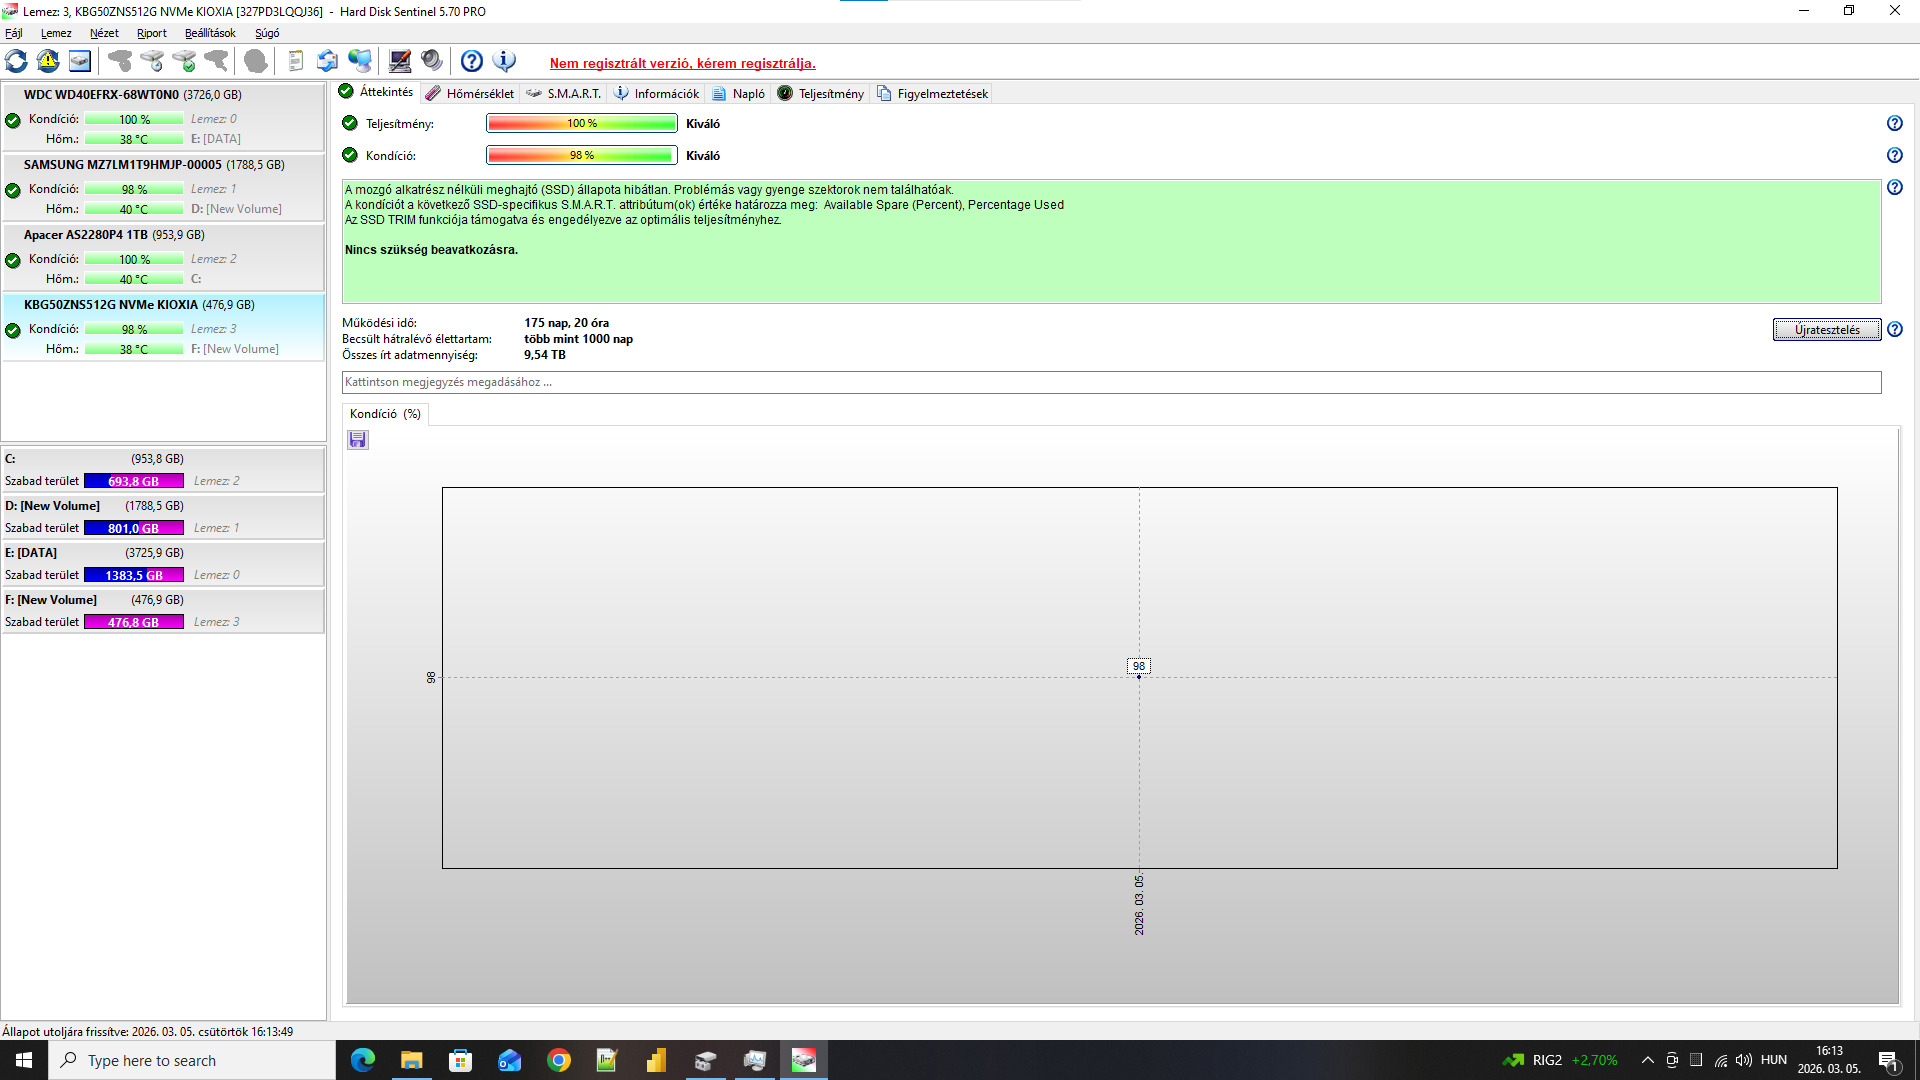The height and width of the screenshot is (1080, 1920).
Task: Open the Beállítások menu
Action: [210, 33]
